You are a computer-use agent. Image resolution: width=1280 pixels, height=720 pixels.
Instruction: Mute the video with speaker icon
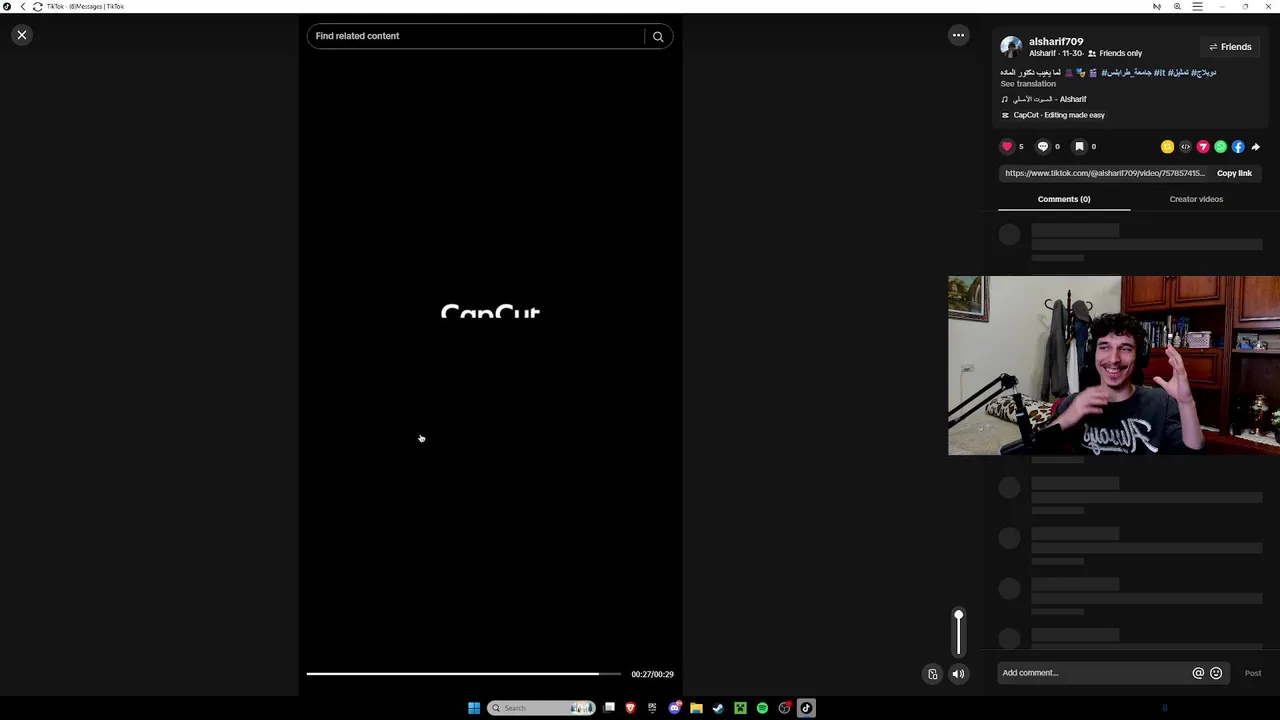(958, 674)
